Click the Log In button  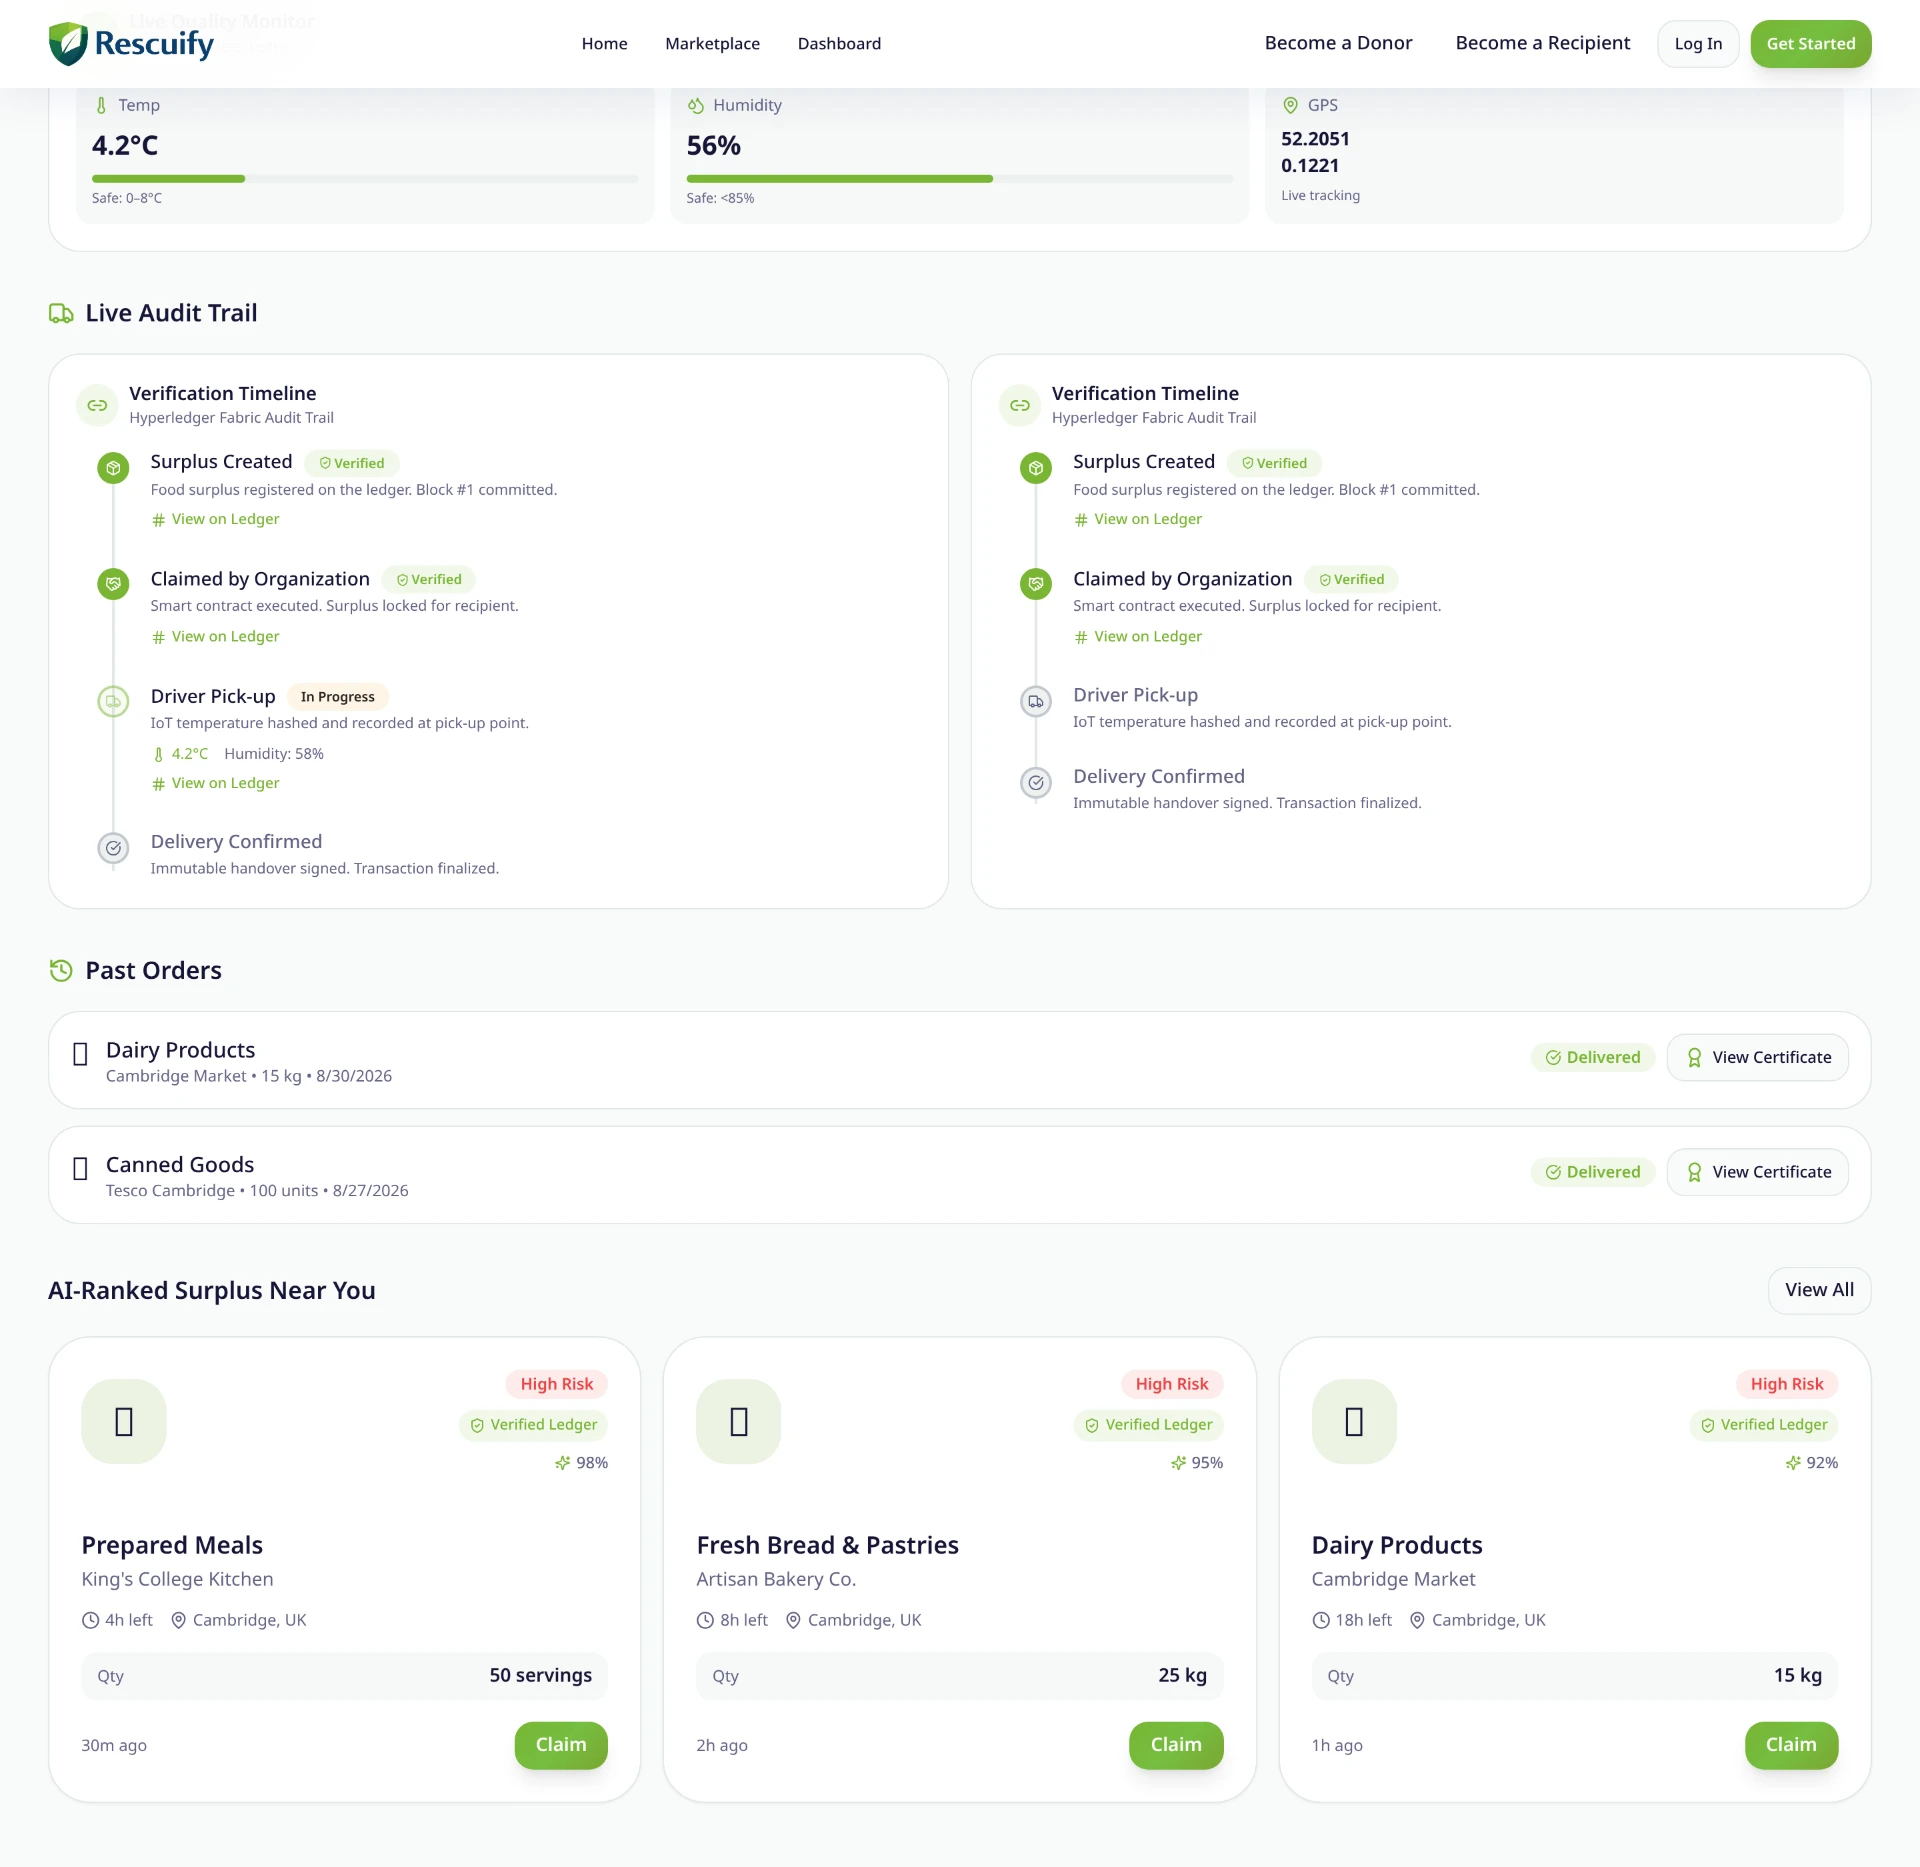coord(1699,44)
